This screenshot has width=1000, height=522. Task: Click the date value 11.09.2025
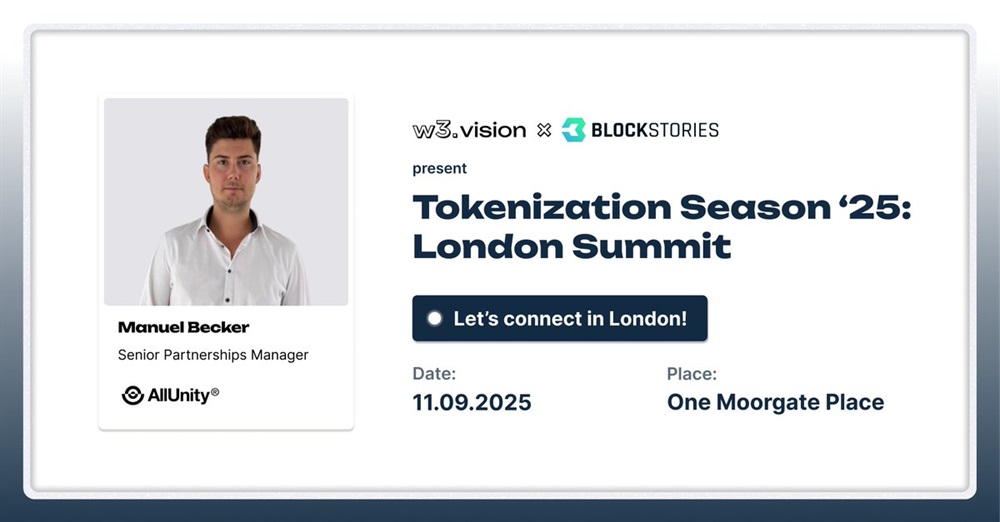472,402
